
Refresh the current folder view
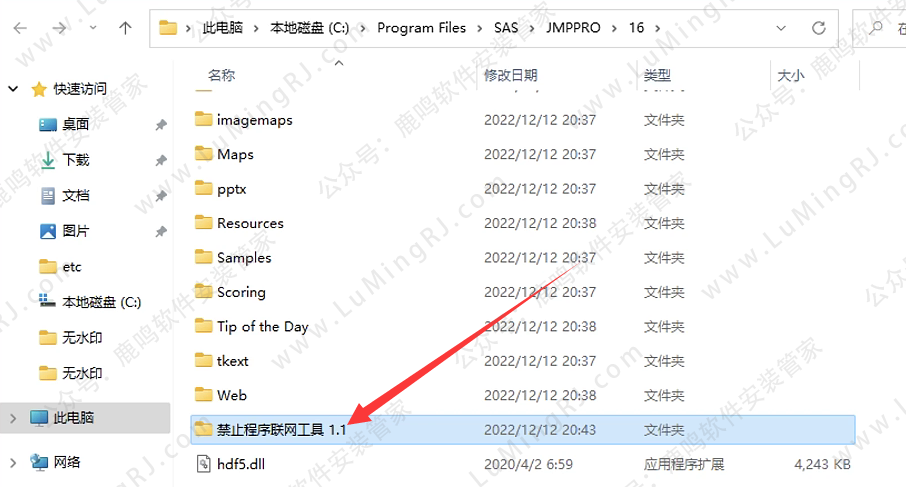point(818,28)
